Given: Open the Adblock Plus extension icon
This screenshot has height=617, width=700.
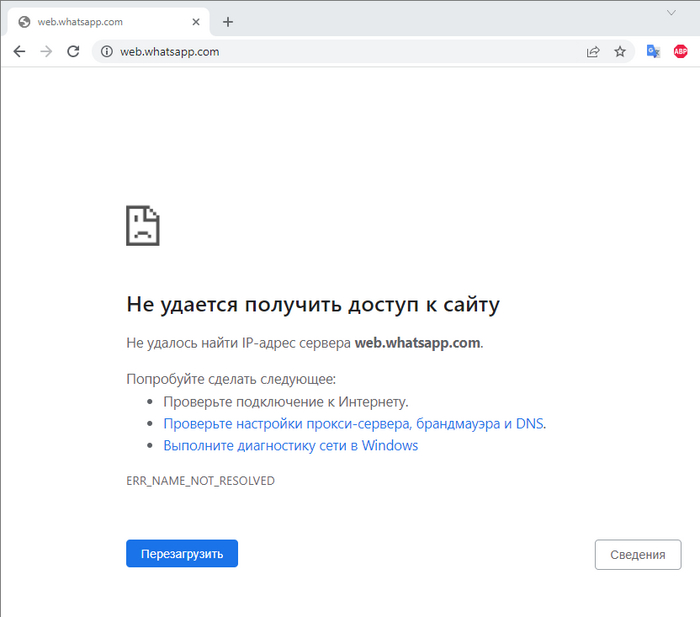Looking at the screenshot, I should coord(680,52).
